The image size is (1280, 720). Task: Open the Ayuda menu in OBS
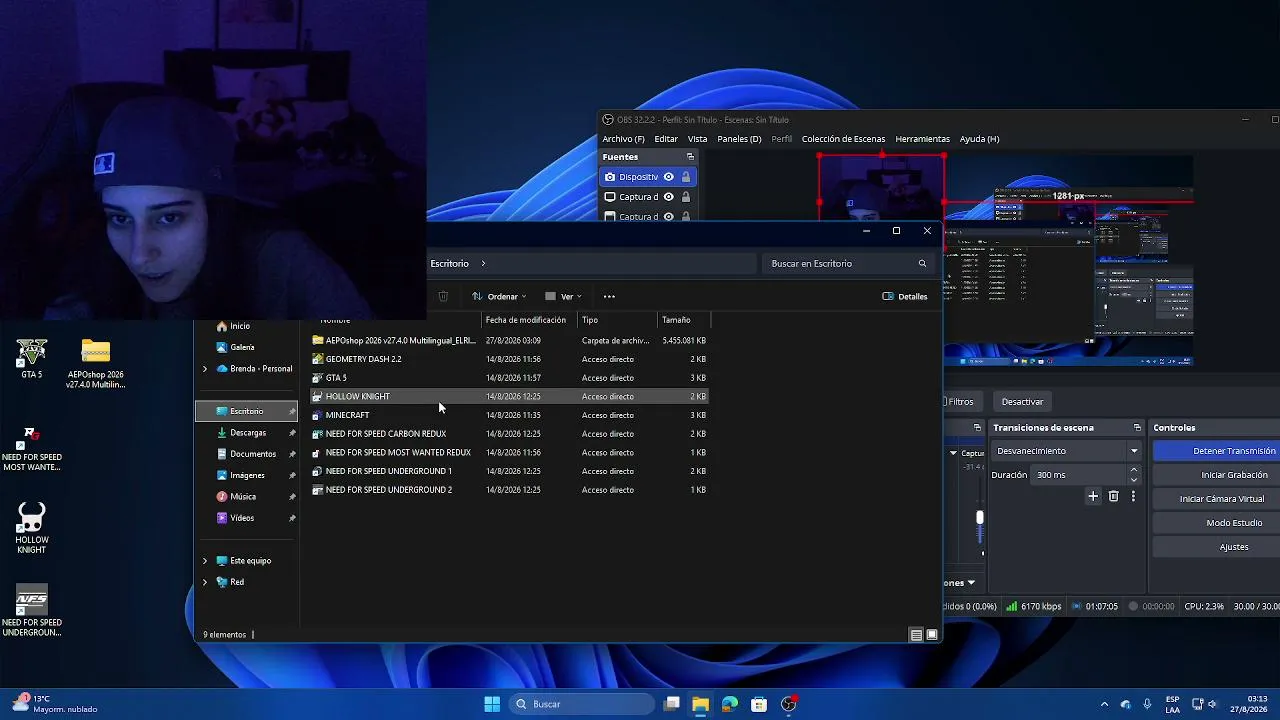(979, 139)
